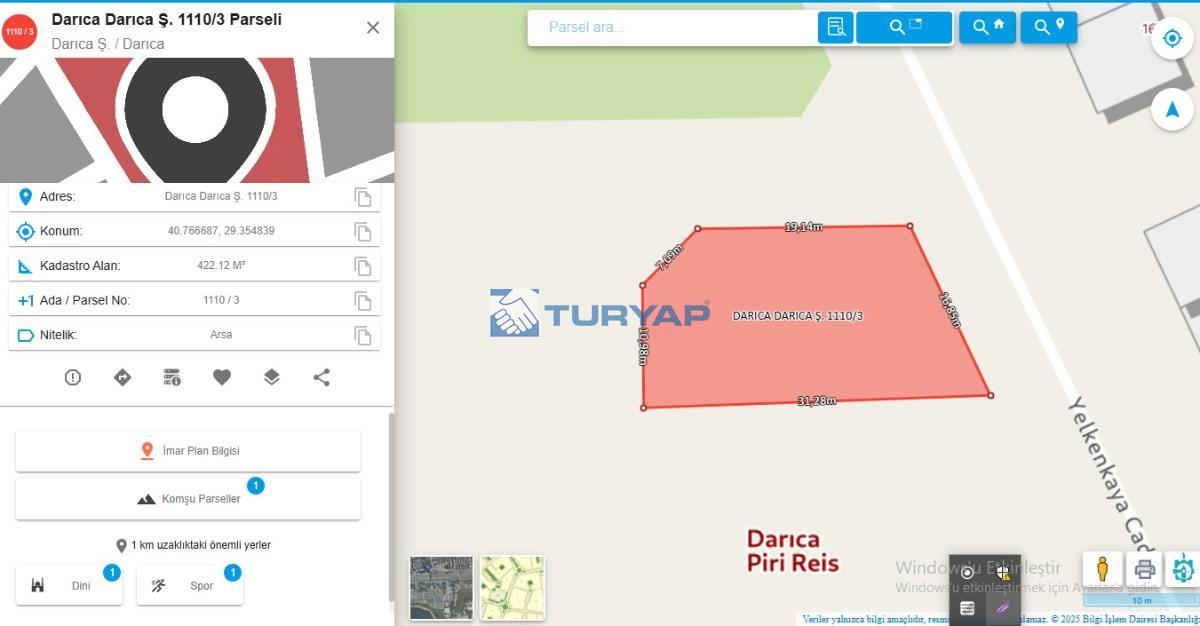Click the printer icon on map
The height and width of the screenshot is (626, 1200).
1145,569
